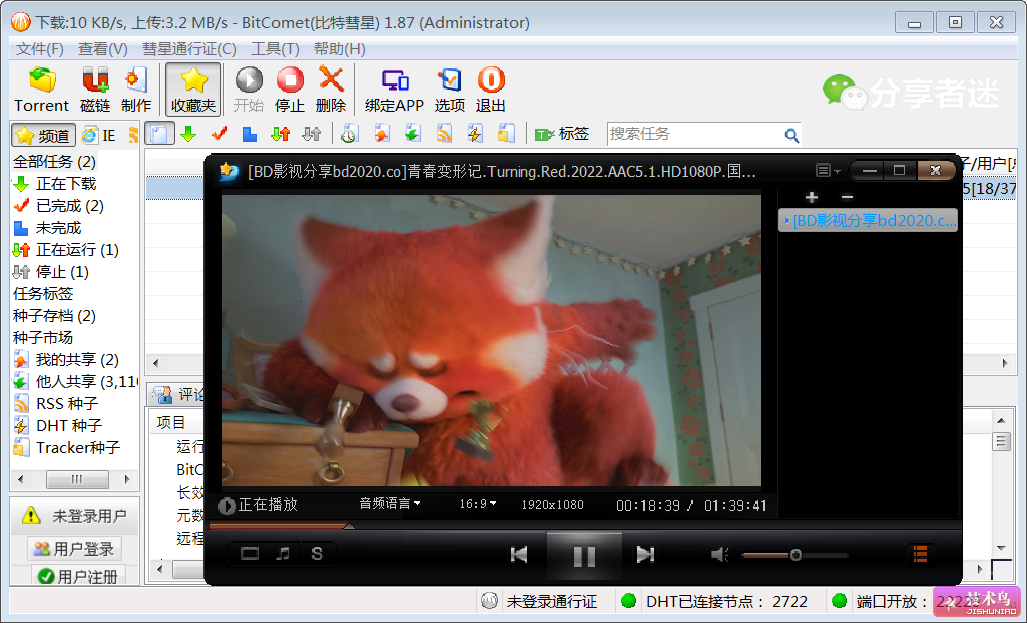Viewport: 1027px width, 623px height.
Task: Select 停止 (1) in the sidebar
Action: coord(51,272)
